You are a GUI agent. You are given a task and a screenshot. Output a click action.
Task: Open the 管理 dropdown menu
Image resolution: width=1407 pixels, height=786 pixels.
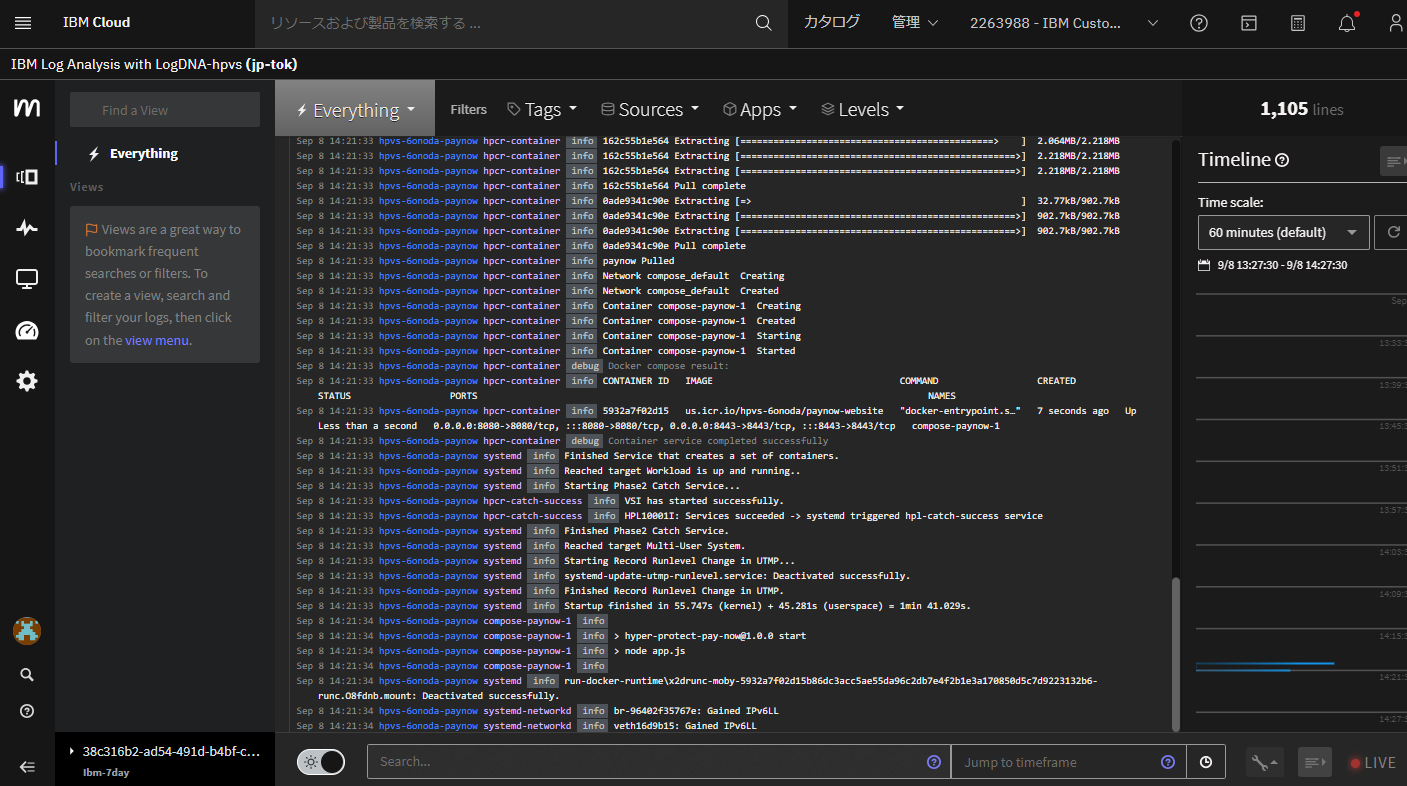coord(915,23)
